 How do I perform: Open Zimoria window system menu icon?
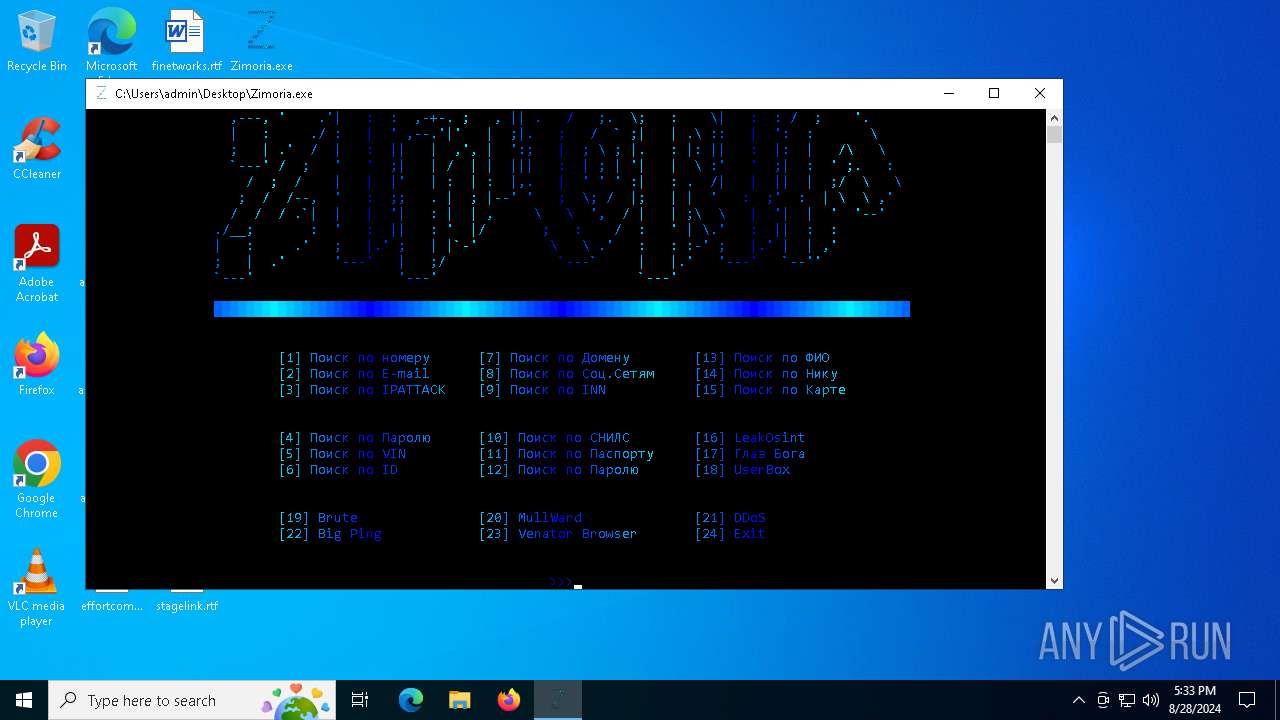(x=101, y=93)
